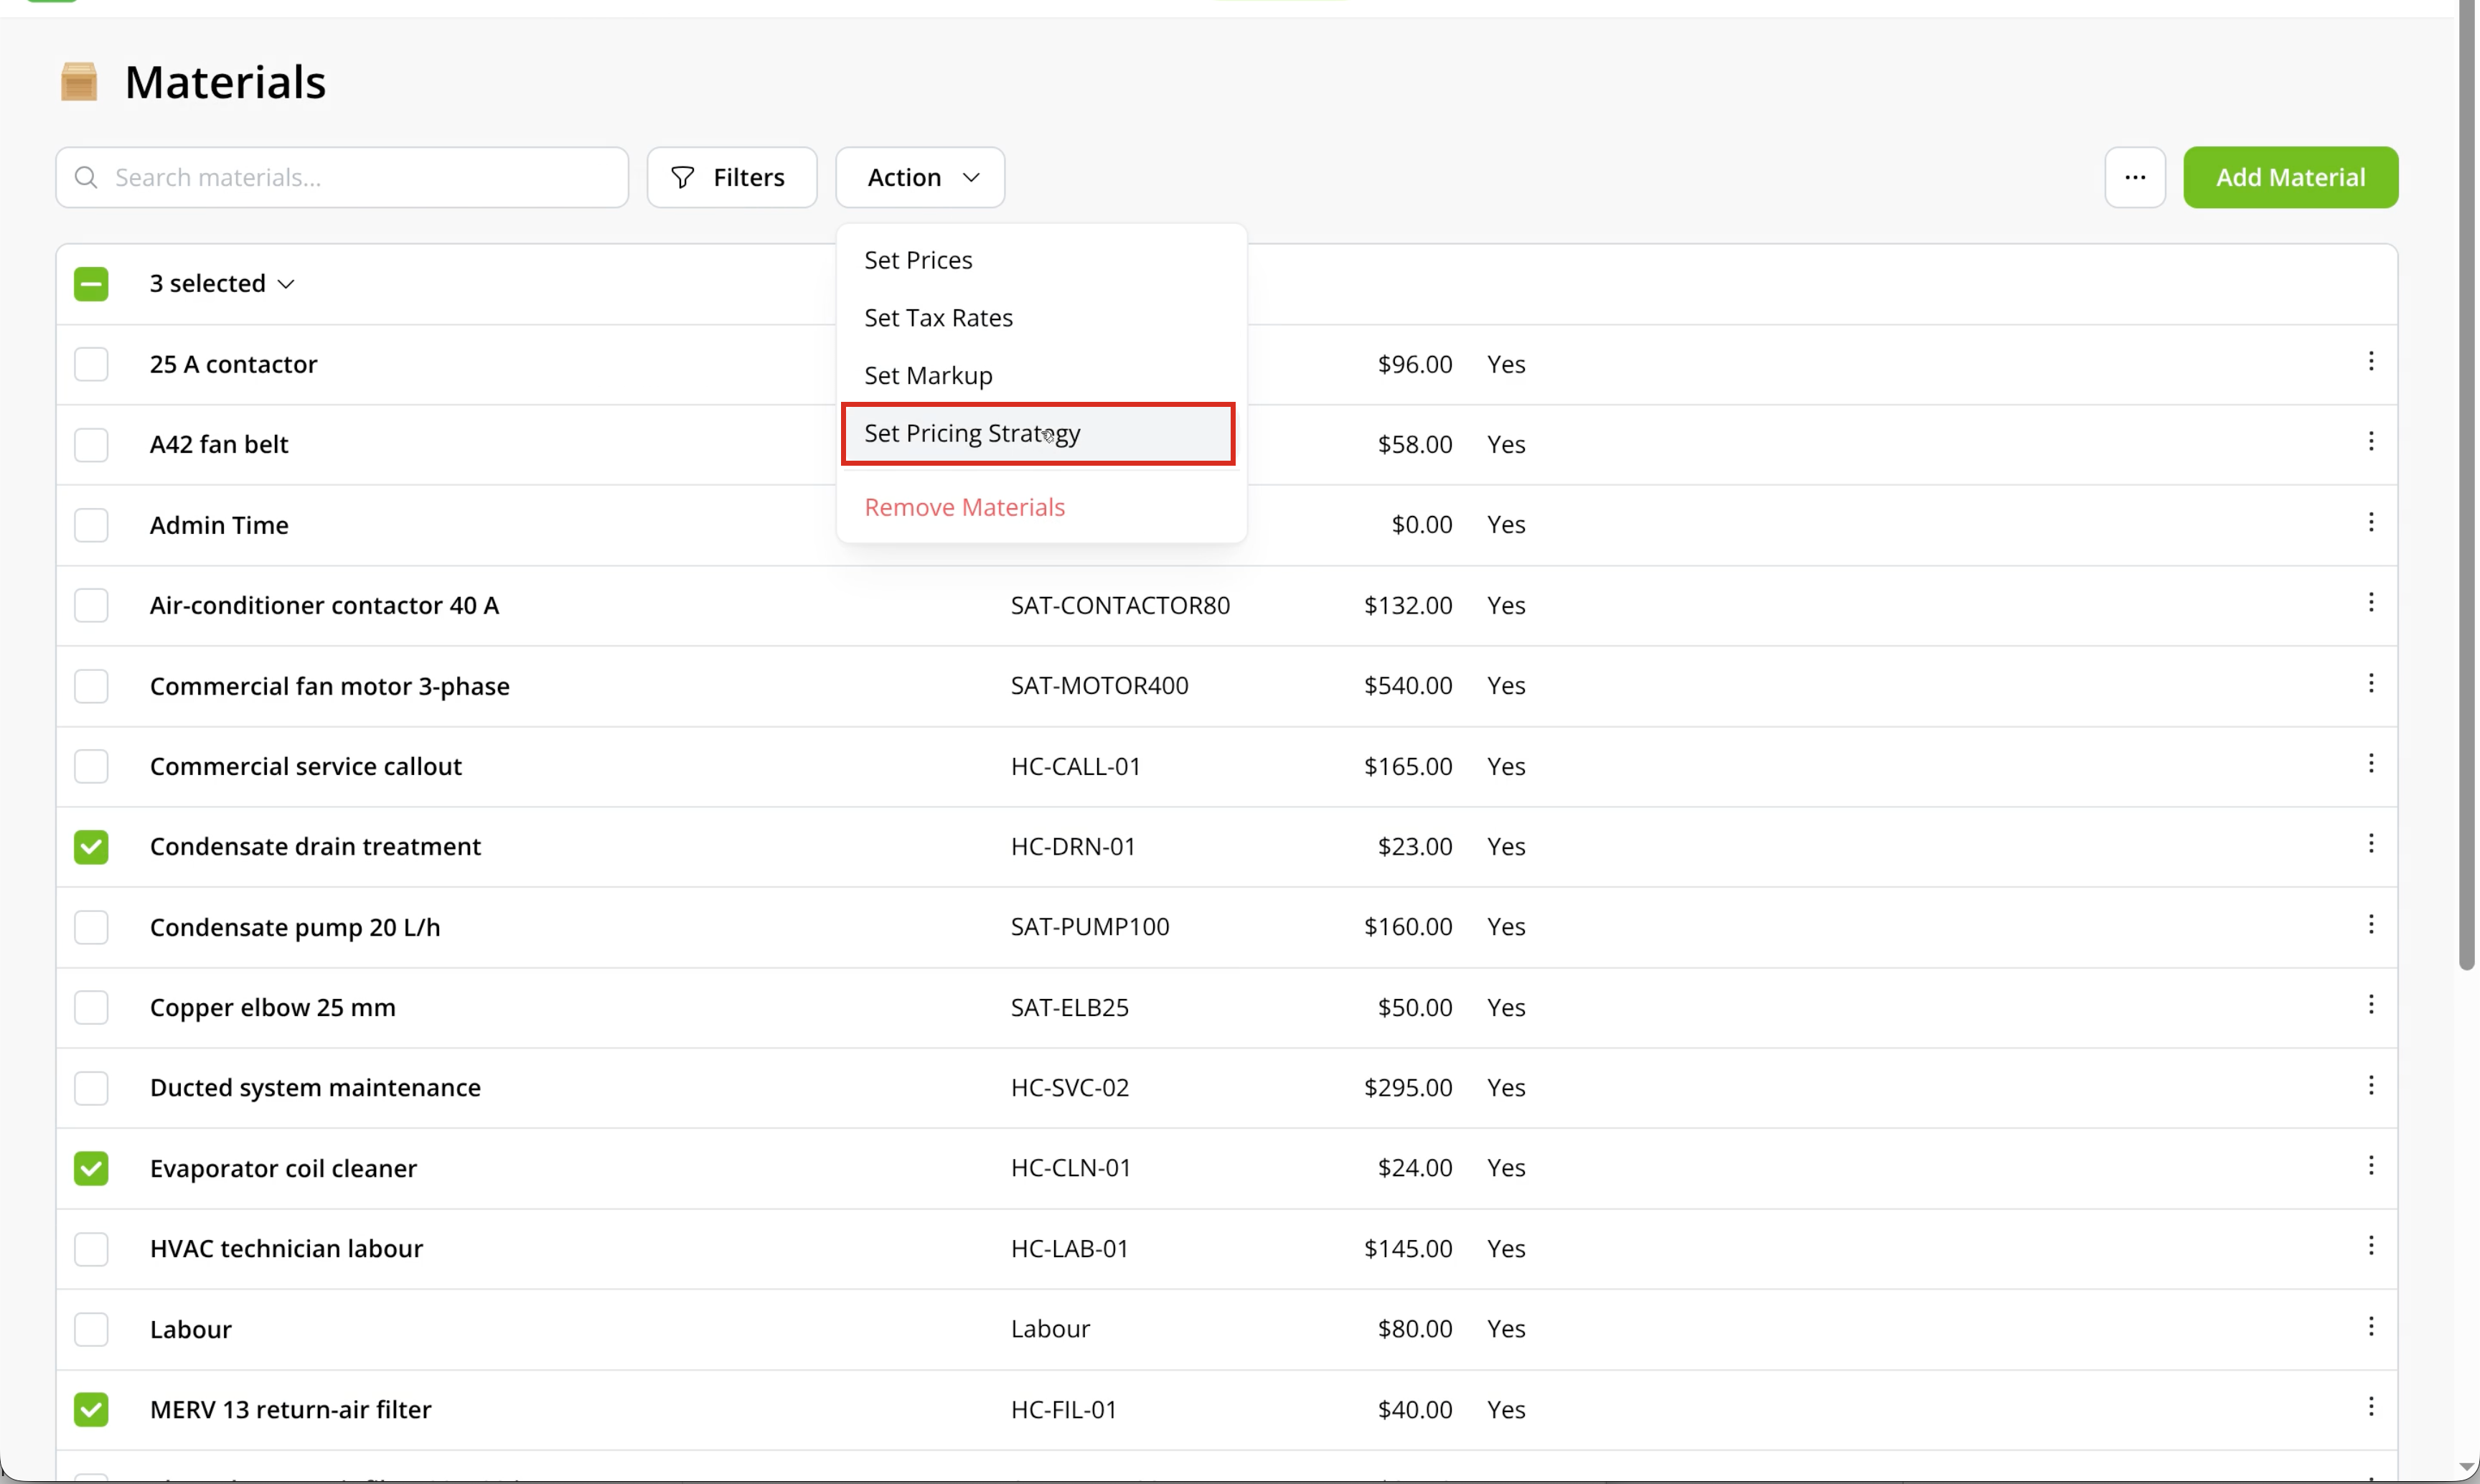The height and width of the screenshot is (1484, 2480).
Task: Uncheck Condensate drain treatment
Action: point(91,848)
